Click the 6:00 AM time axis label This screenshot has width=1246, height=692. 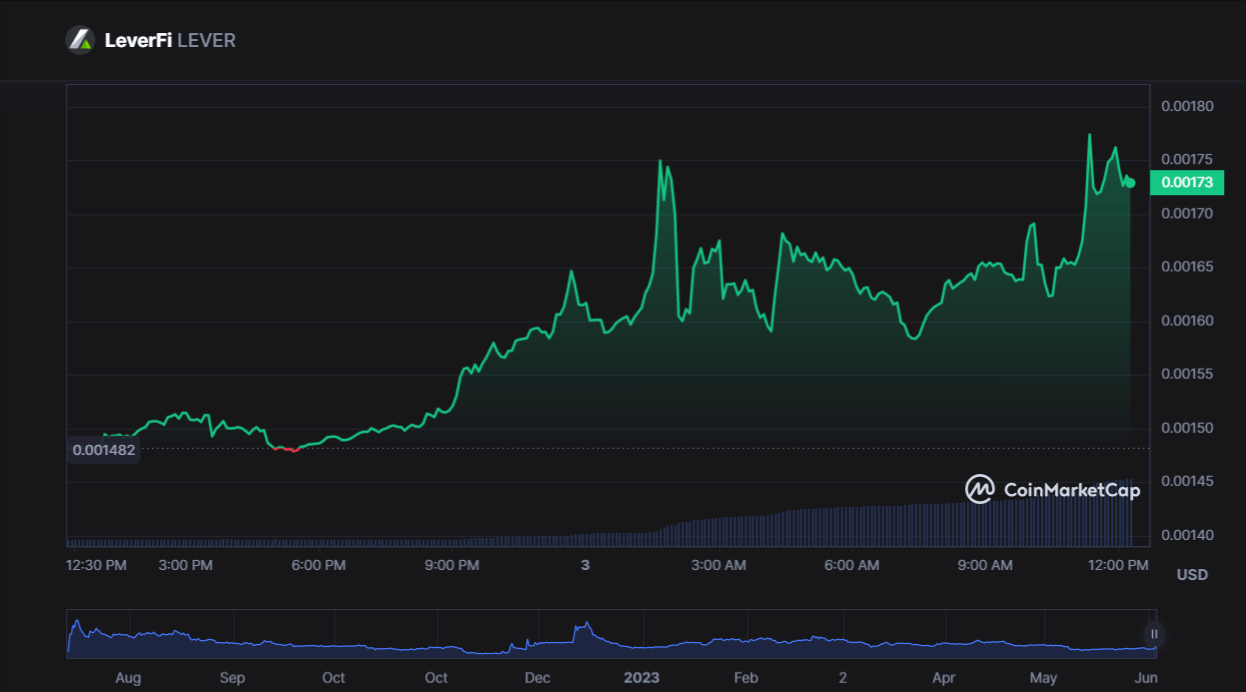[852, 565]
